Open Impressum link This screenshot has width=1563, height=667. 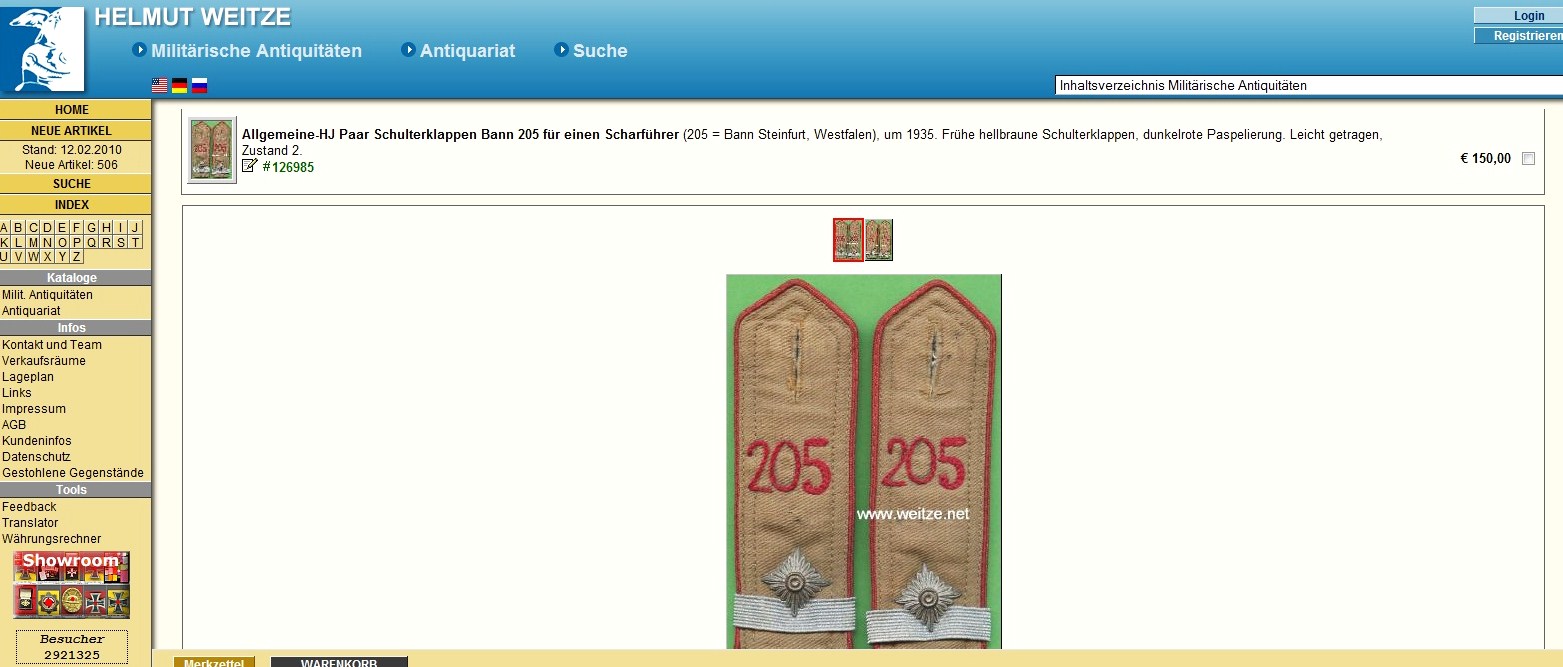pyautogui.click(x=34, y=409)
